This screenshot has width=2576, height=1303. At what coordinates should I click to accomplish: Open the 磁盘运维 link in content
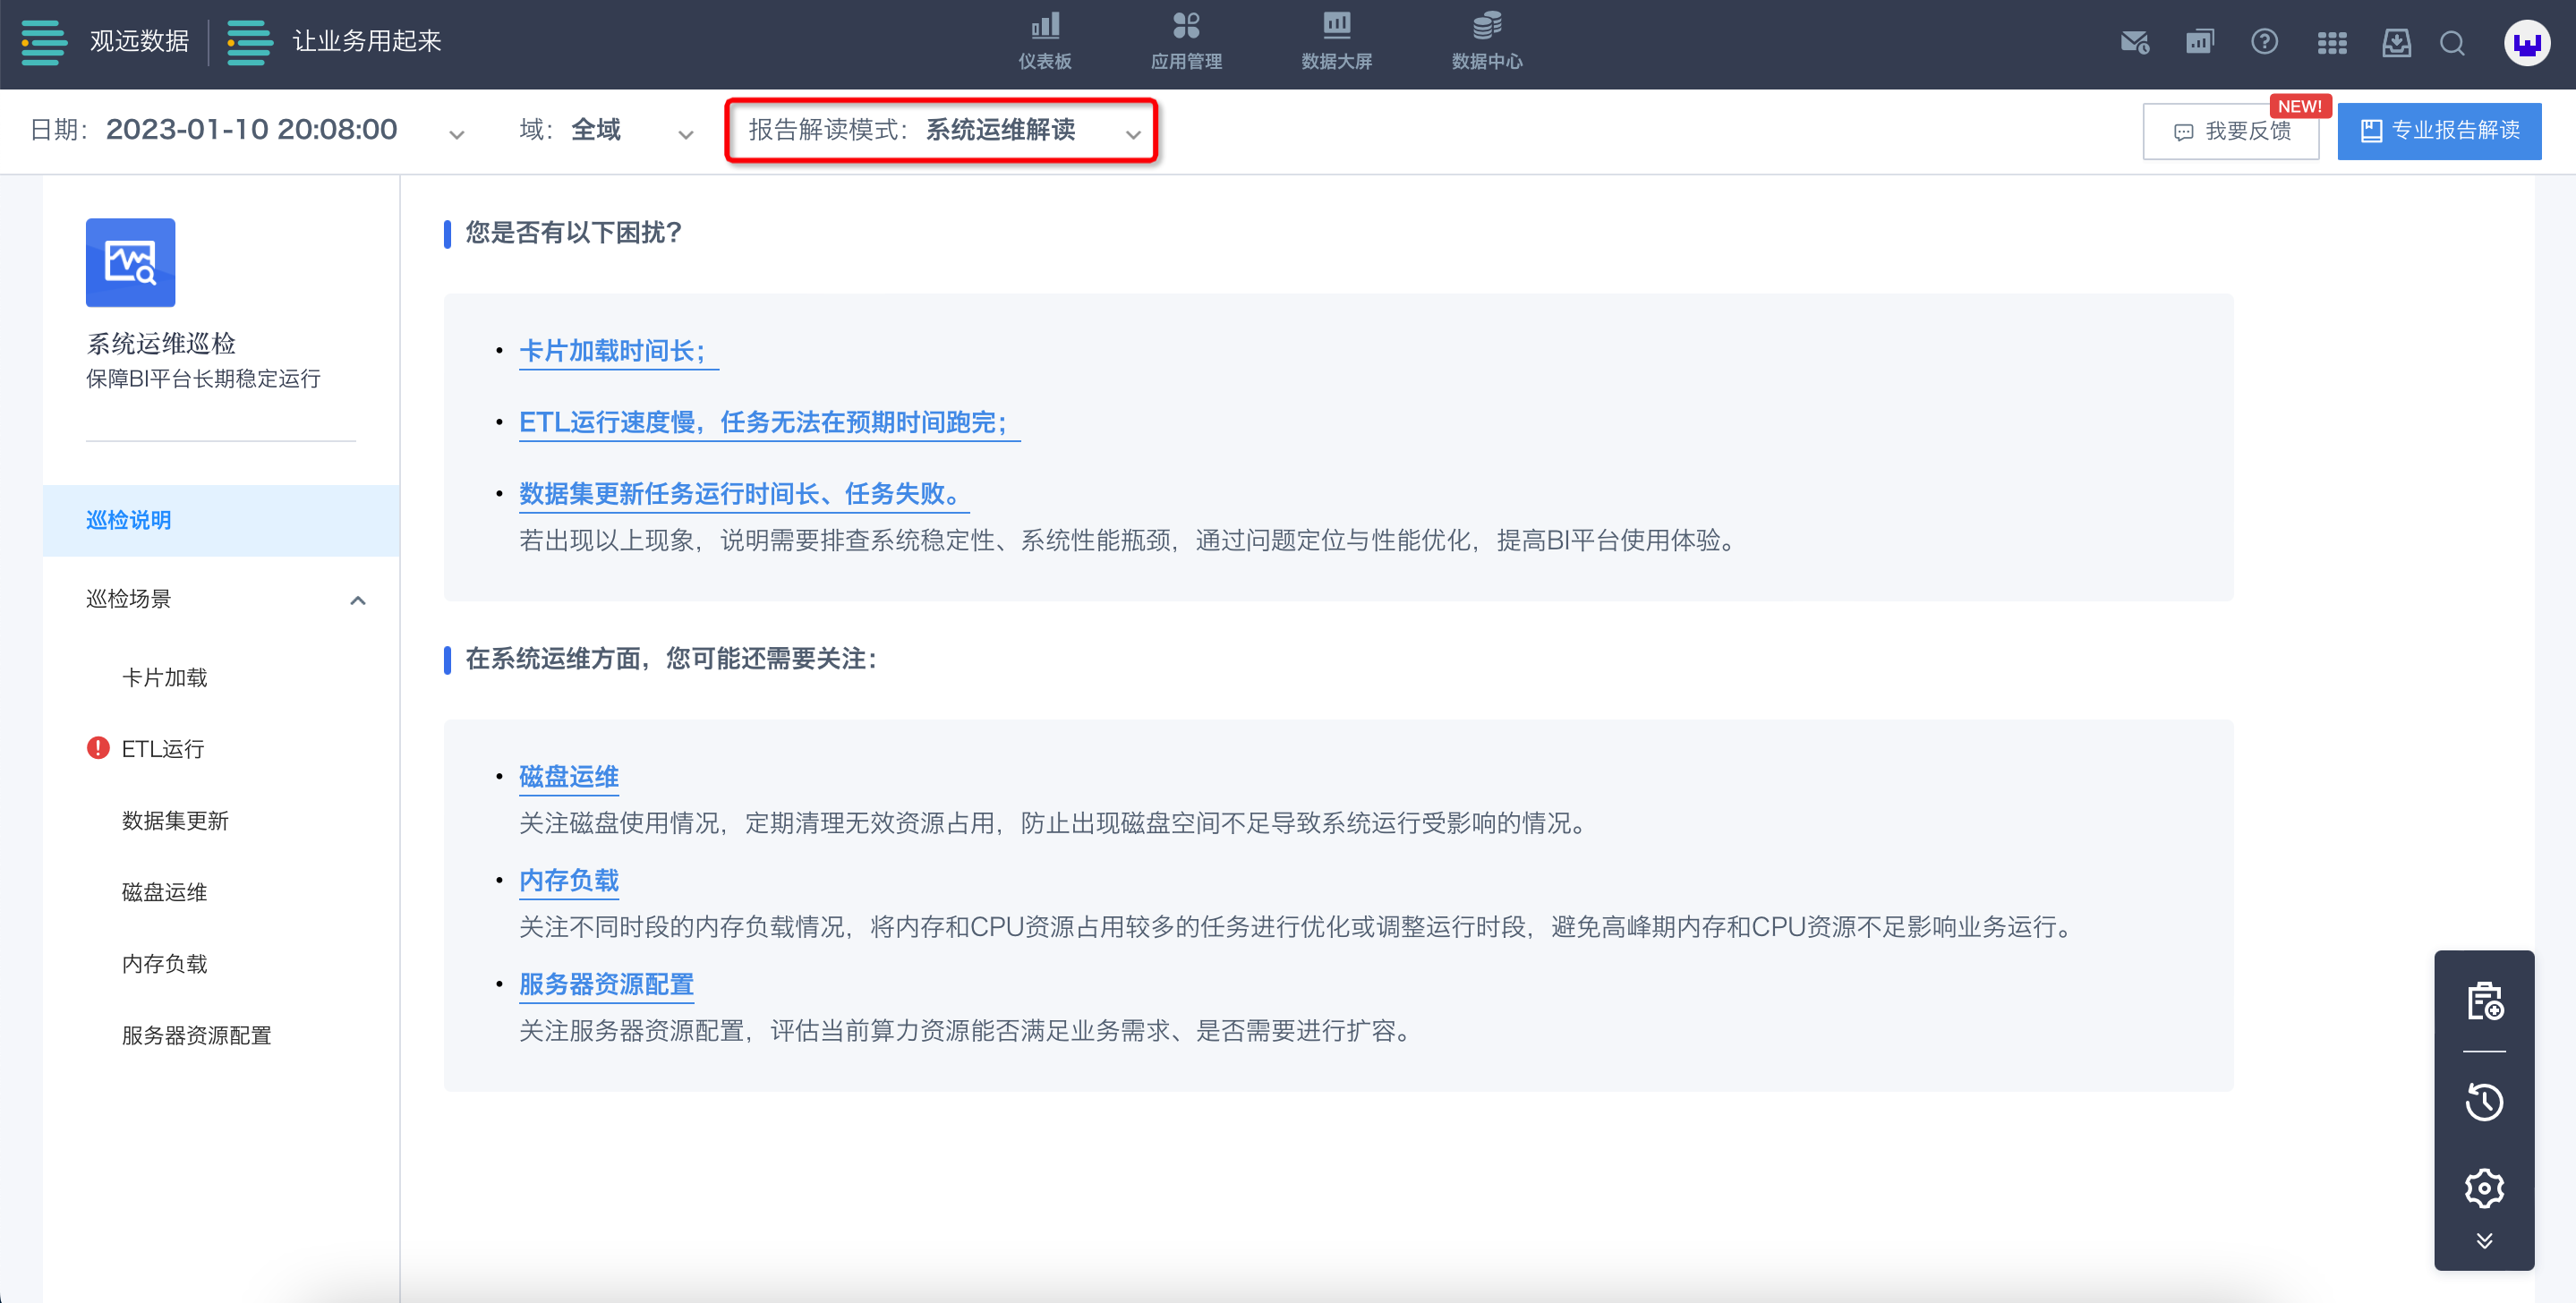[x=569, y=777]
